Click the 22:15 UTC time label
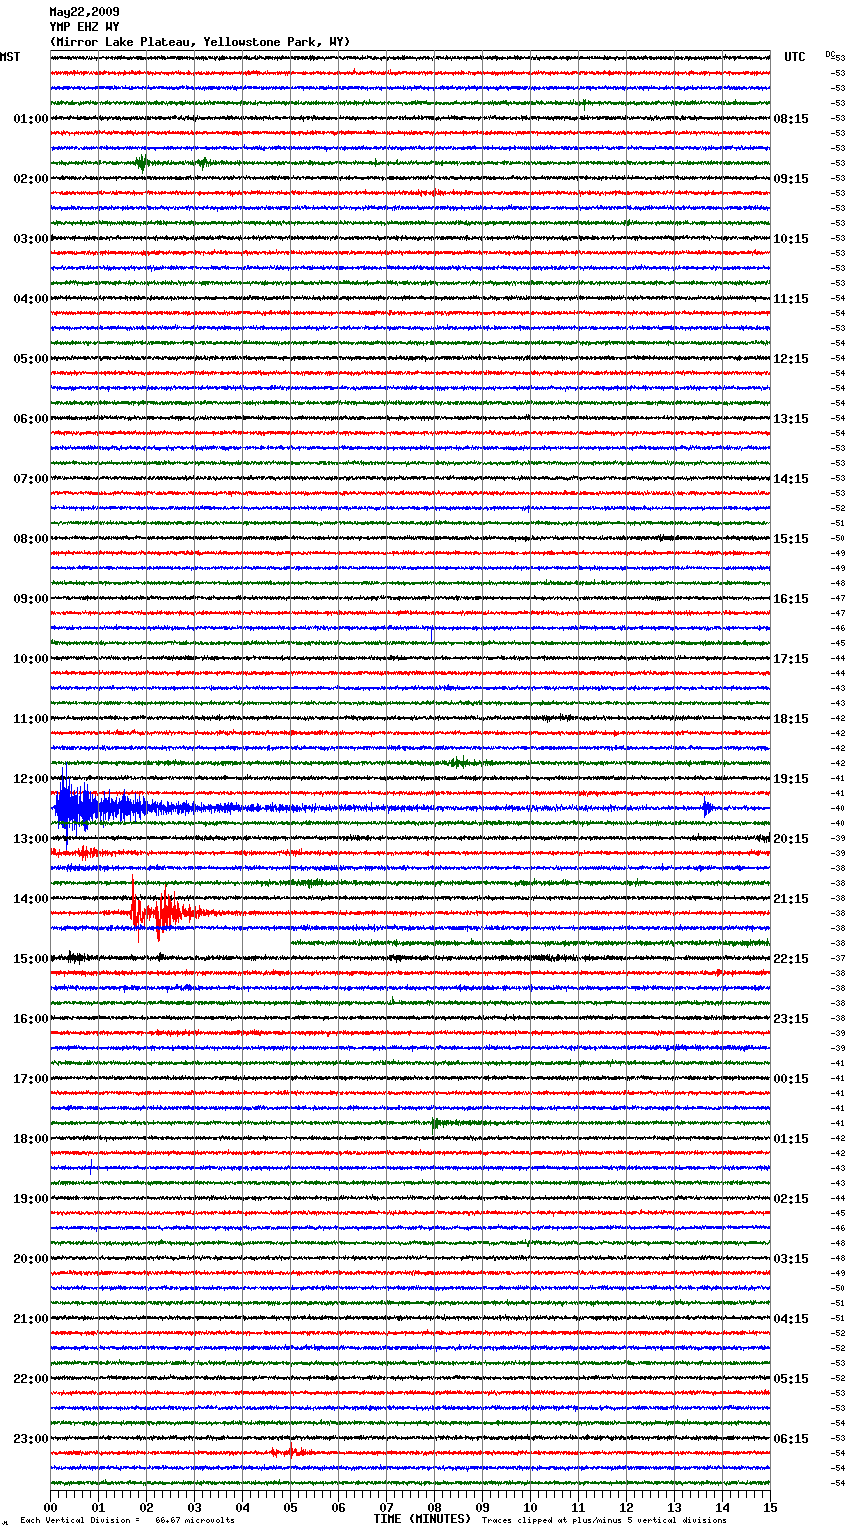 click(x=791, y=959)
